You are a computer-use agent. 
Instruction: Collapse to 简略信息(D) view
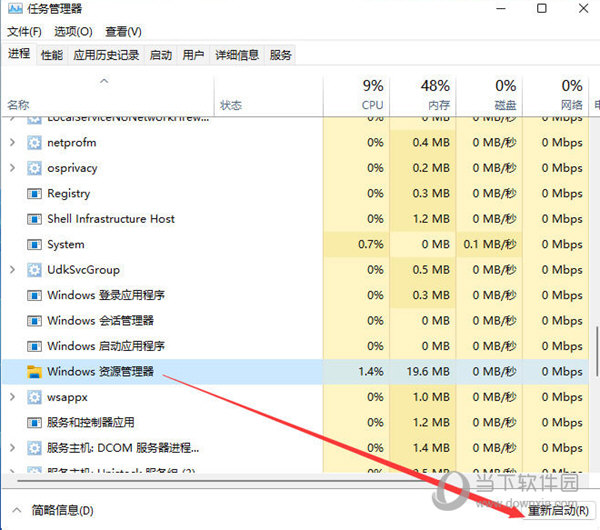point(53,510)
